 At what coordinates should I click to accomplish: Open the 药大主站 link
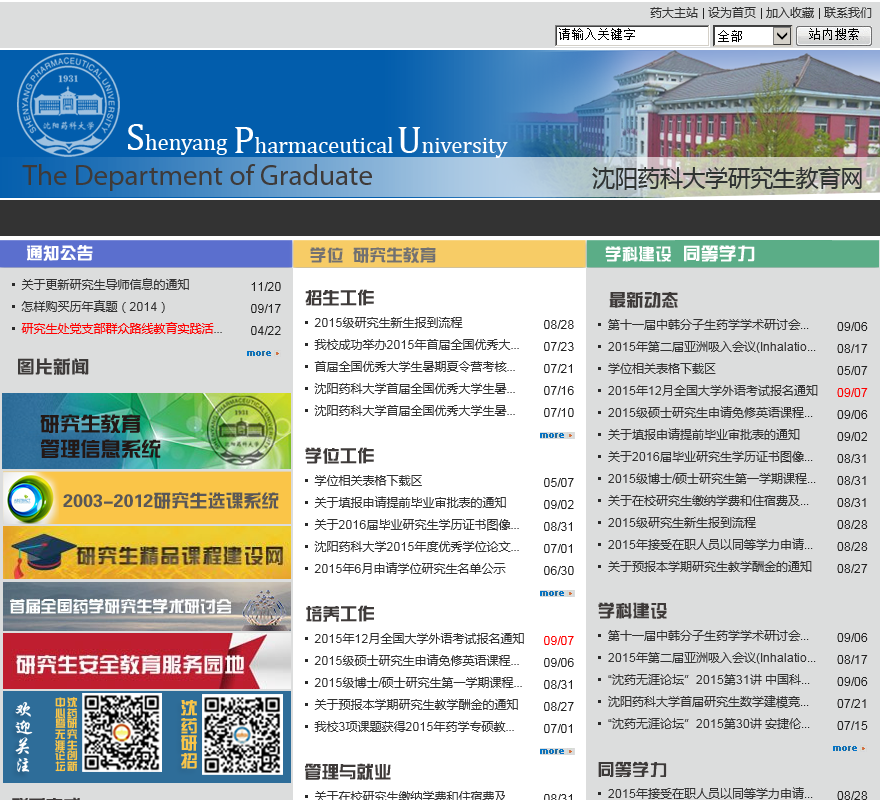[673, 13]
